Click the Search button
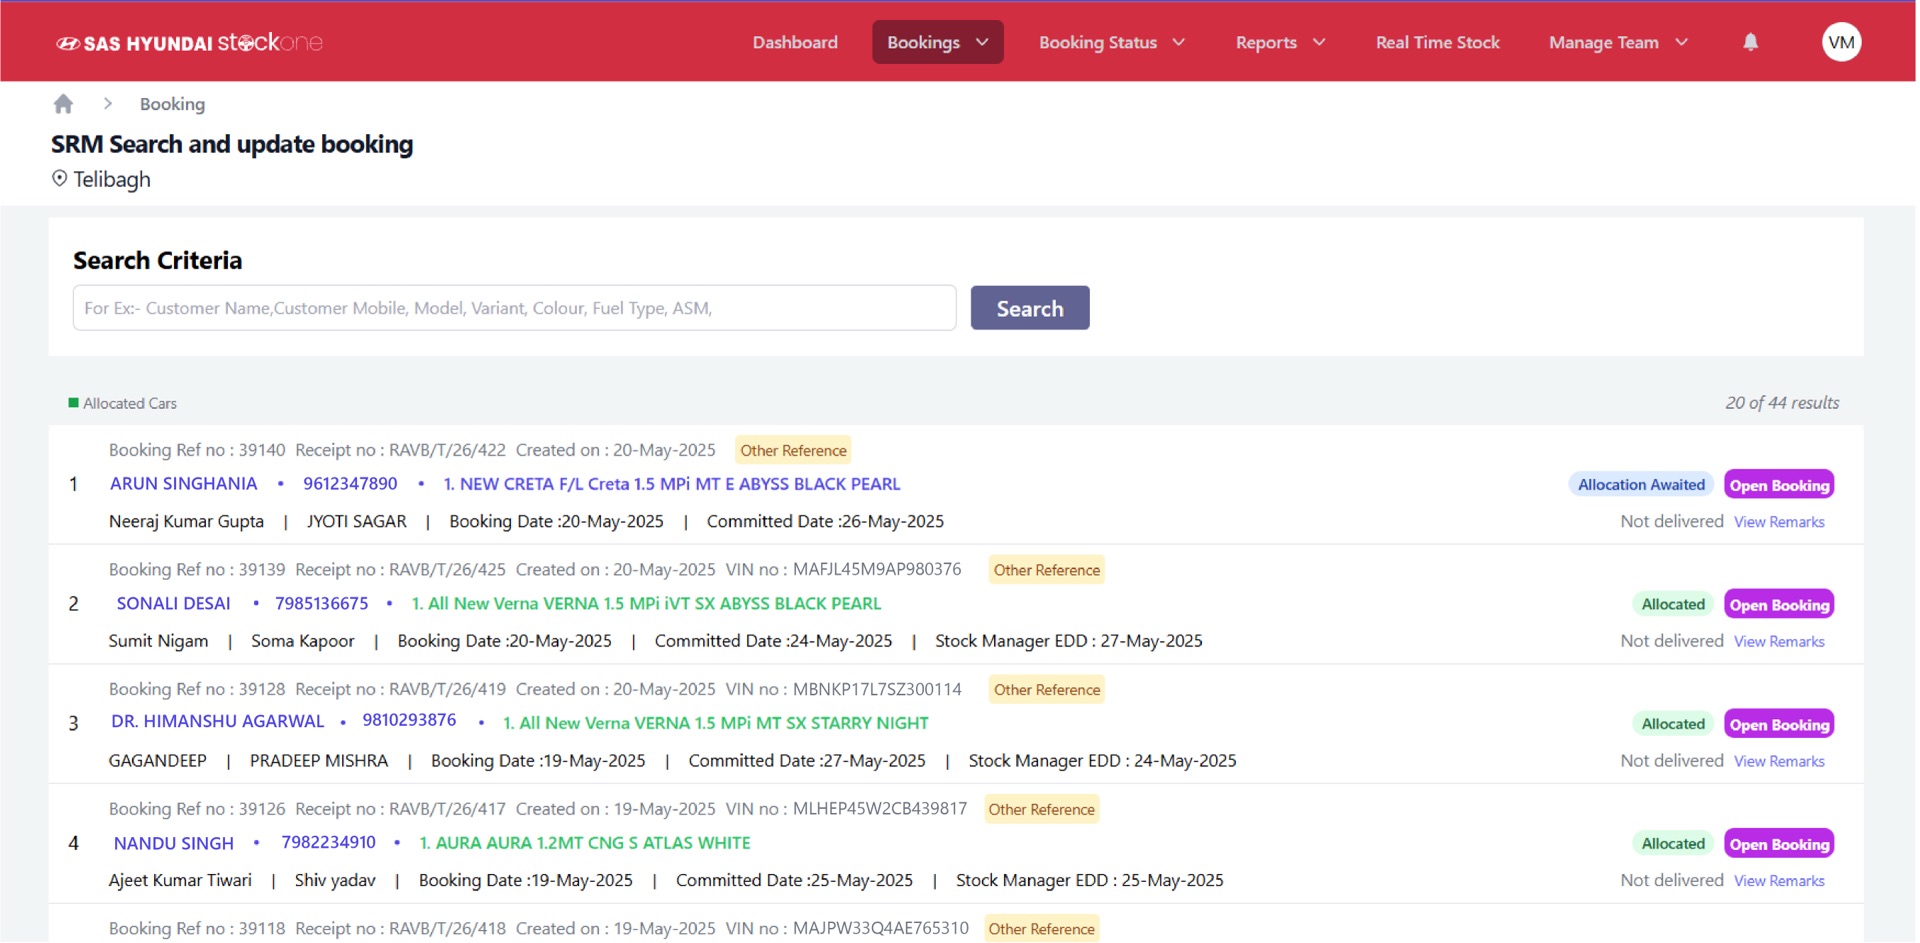Screen dimensions: 1920x943 coord(1029,308)
